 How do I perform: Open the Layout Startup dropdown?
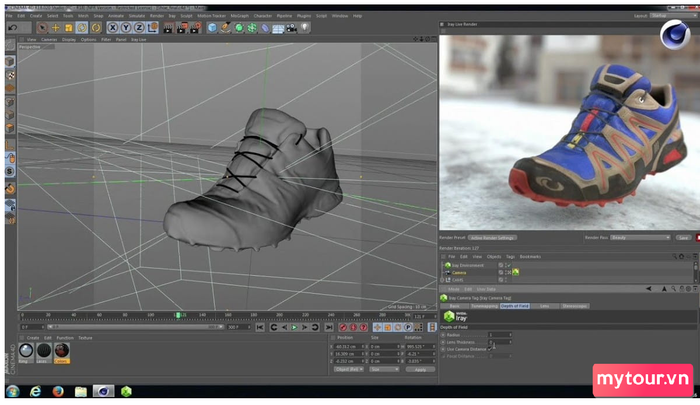coord(672,16)
